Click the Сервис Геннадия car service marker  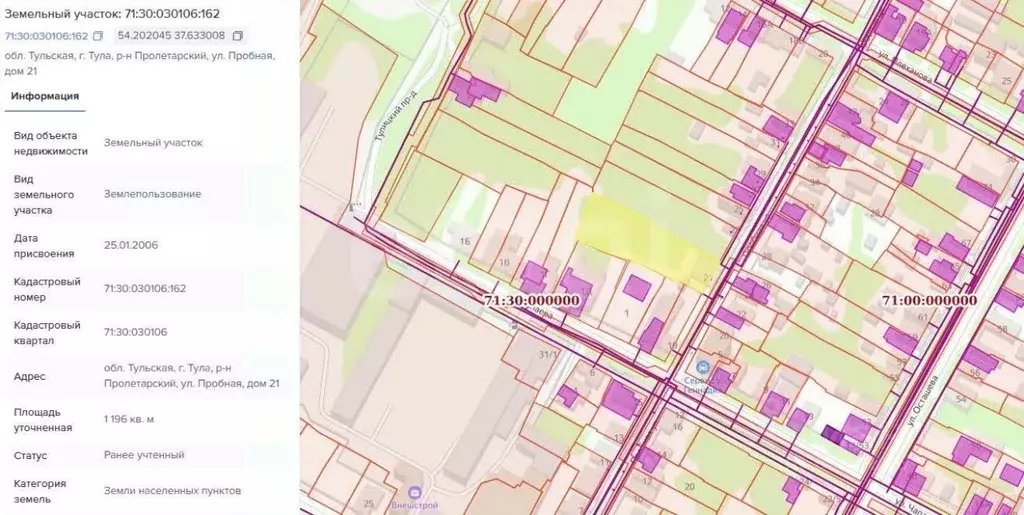tap(703, 367)
